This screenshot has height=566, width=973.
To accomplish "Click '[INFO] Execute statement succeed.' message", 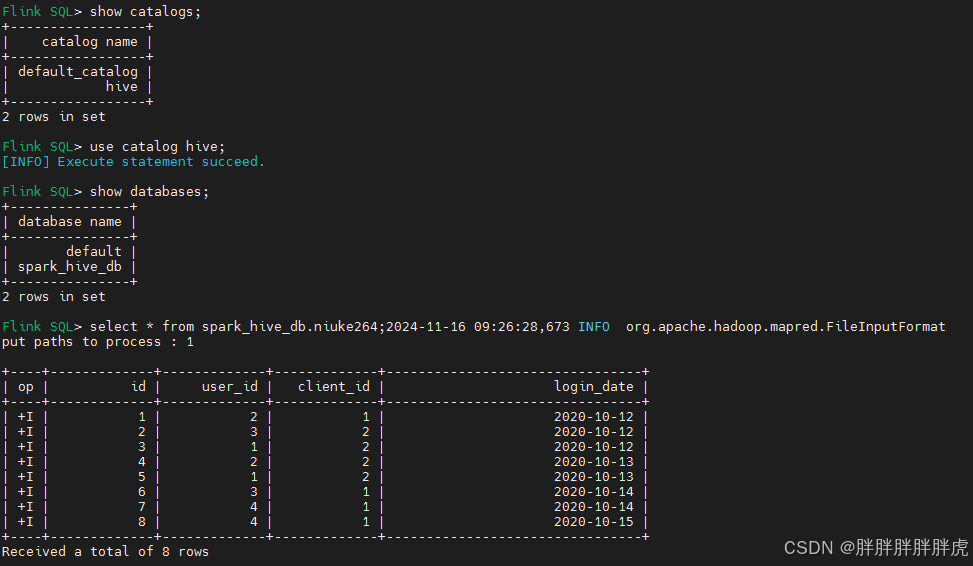I will click(133, 162).
